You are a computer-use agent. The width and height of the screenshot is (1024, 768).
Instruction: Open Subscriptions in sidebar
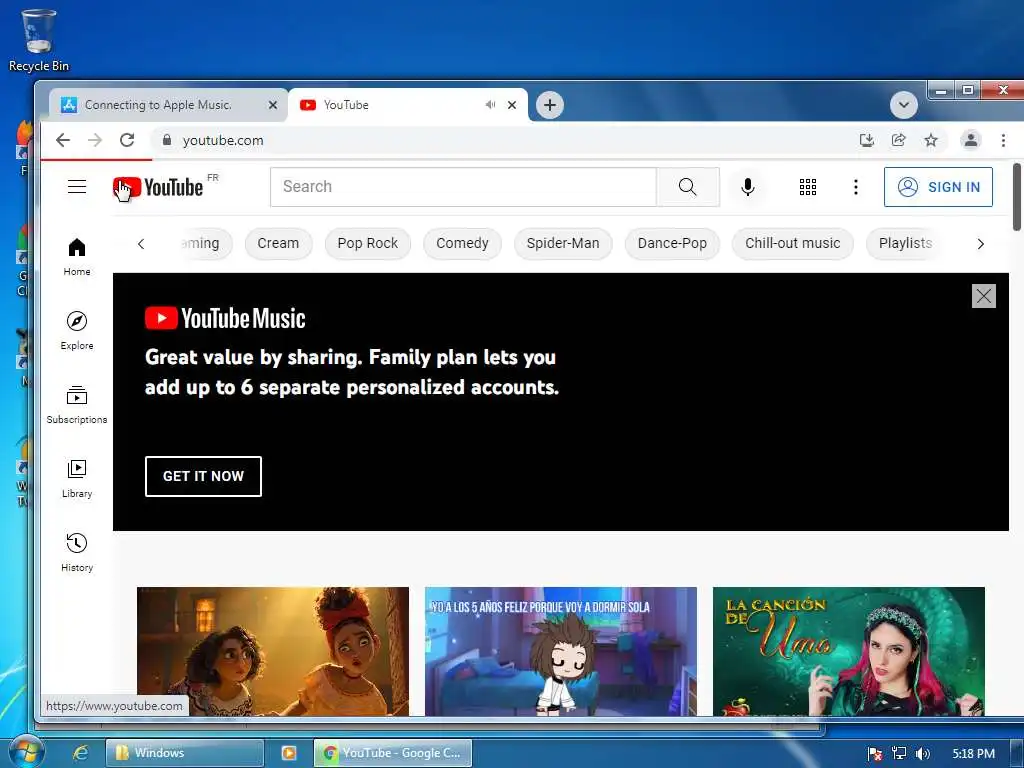coord(77,405)
